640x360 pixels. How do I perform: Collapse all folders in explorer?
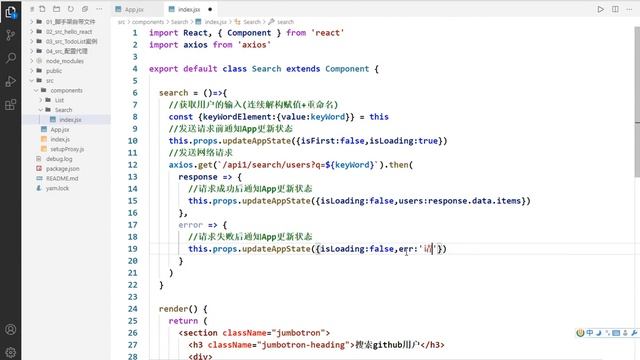pyautogui.click(x=85, y=9)
